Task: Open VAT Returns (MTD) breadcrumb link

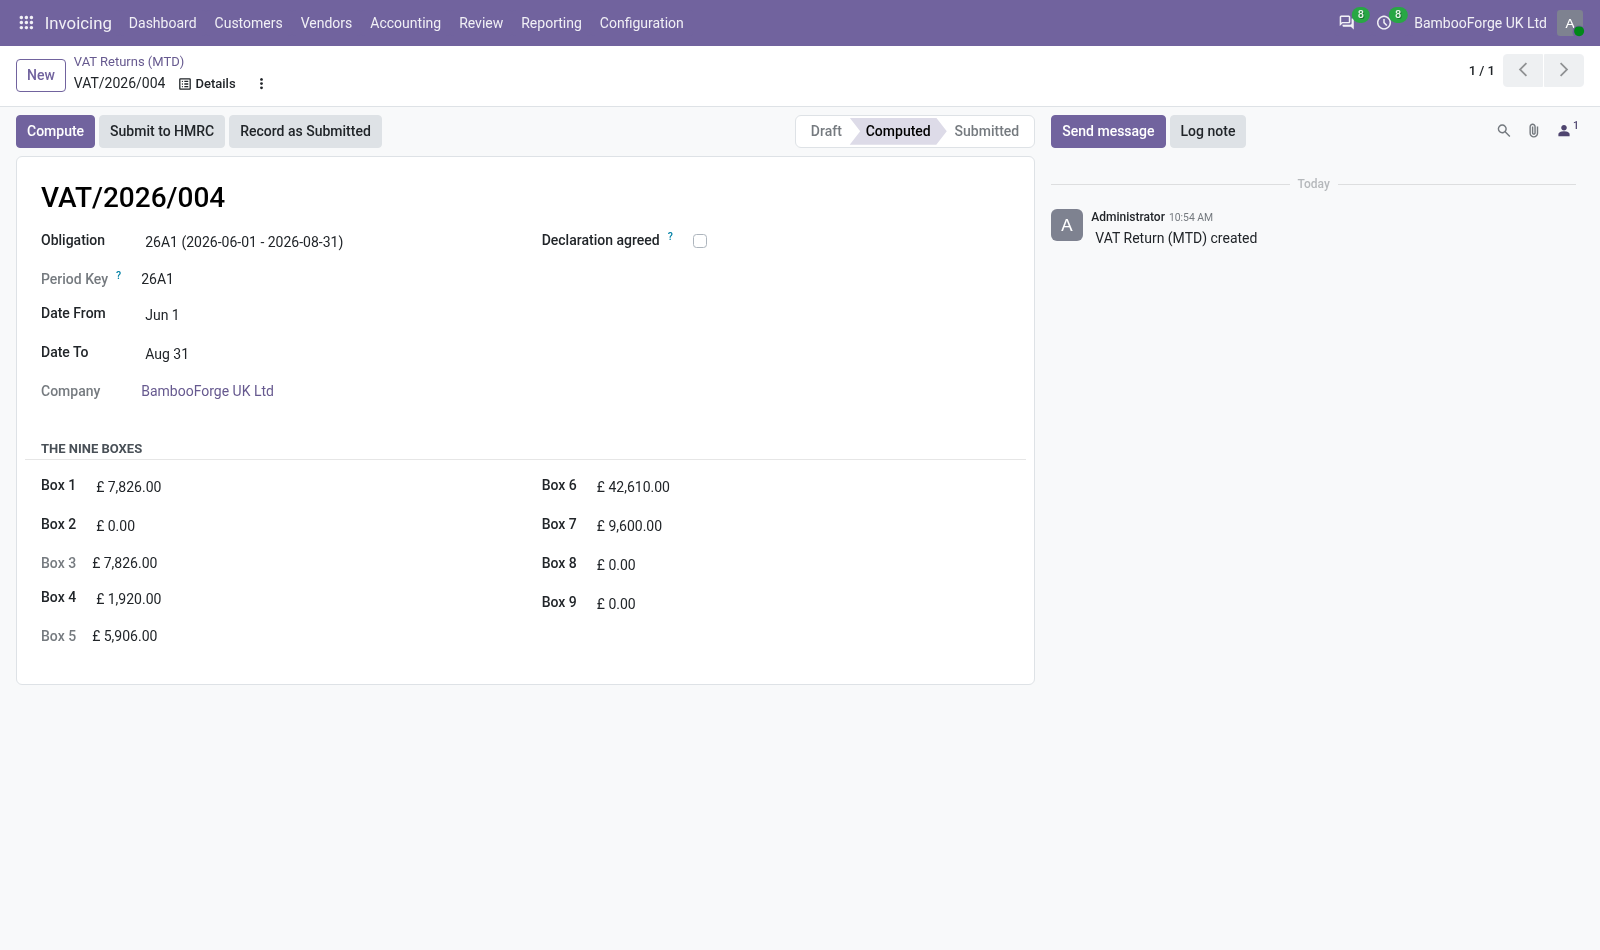Action: pos(129,61)
